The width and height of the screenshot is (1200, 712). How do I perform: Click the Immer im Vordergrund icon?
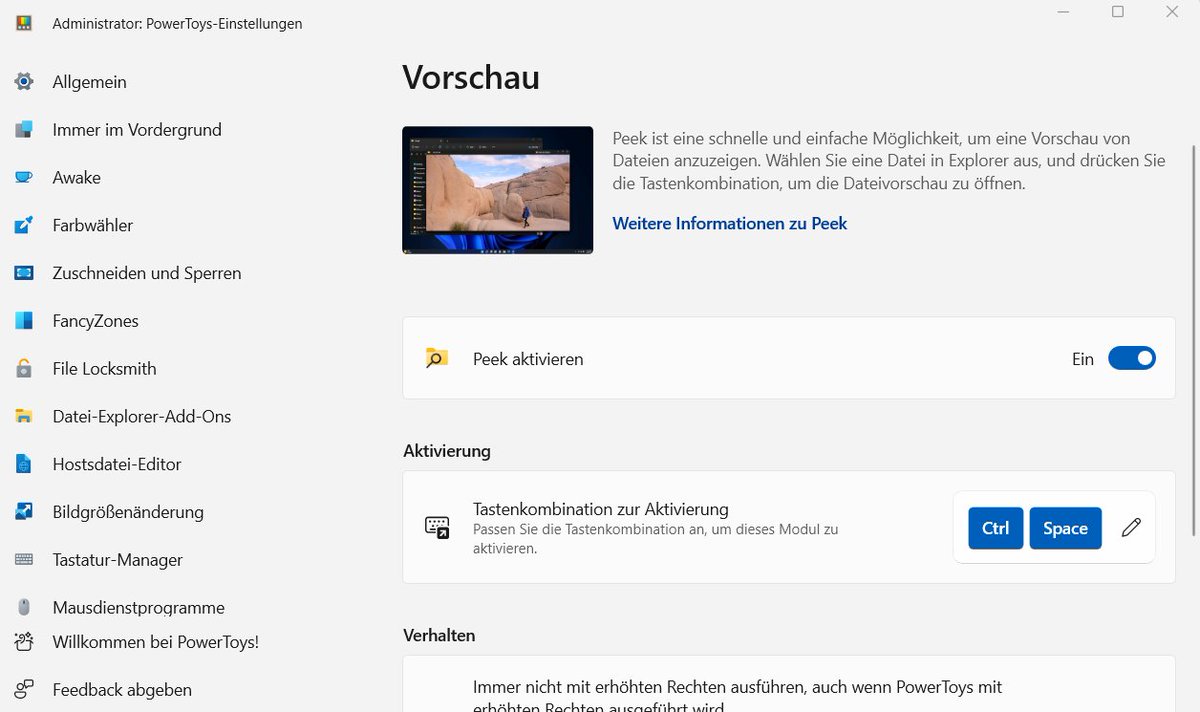24,130
